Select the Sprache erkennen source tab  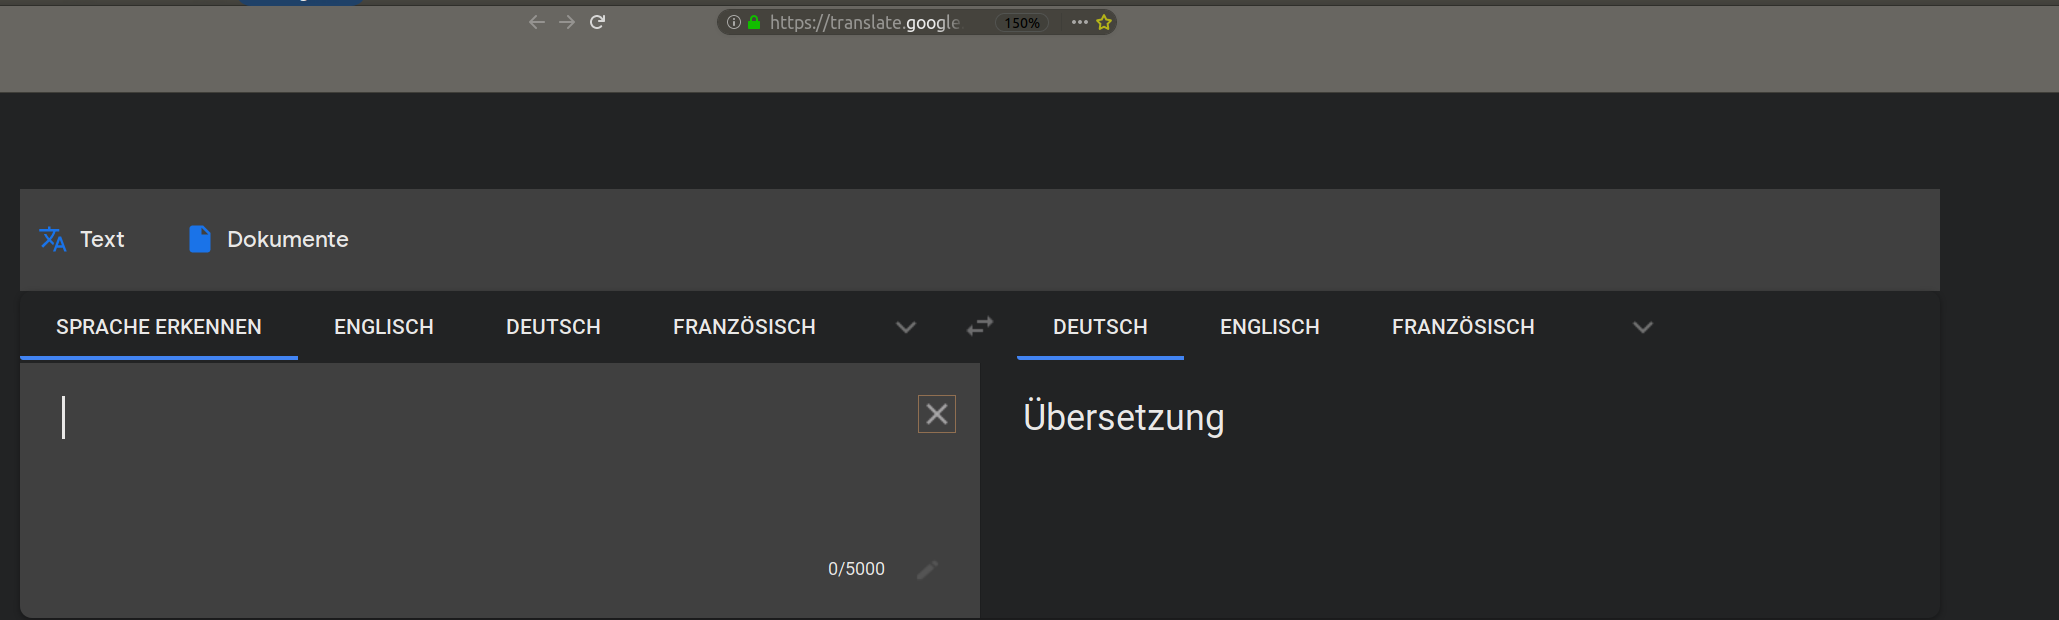[x=159, y=327]
